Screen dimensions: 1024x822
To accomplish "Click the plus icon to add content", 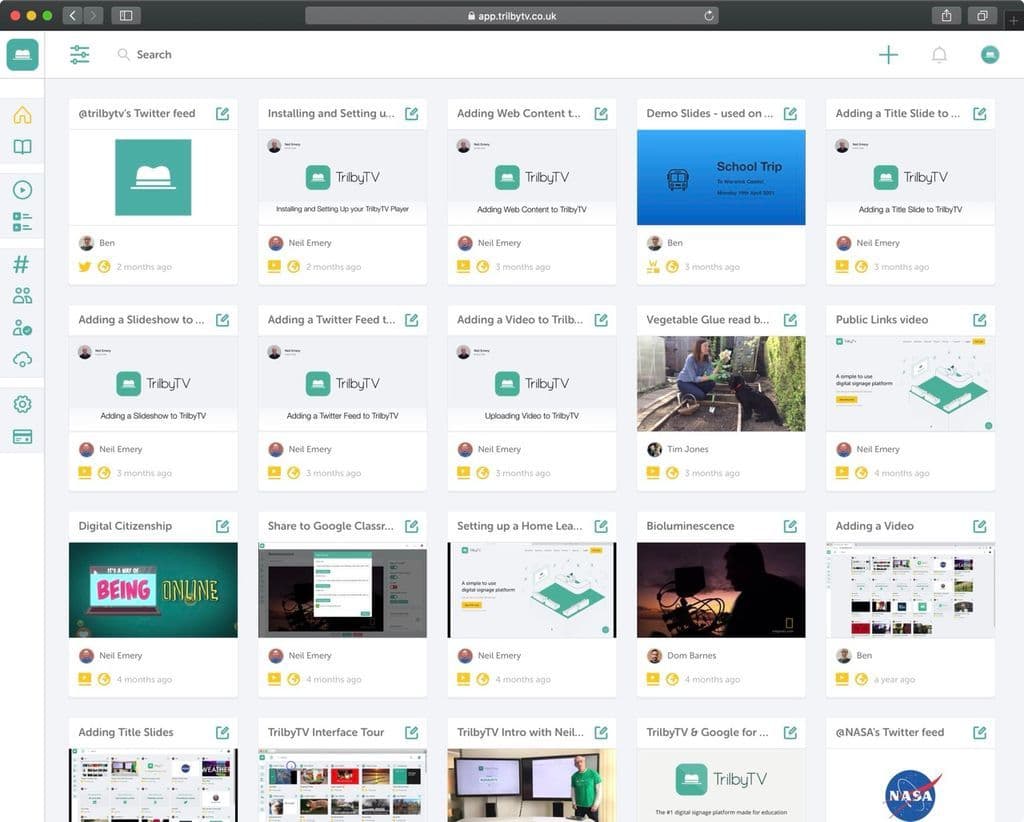I will [888, 55].
